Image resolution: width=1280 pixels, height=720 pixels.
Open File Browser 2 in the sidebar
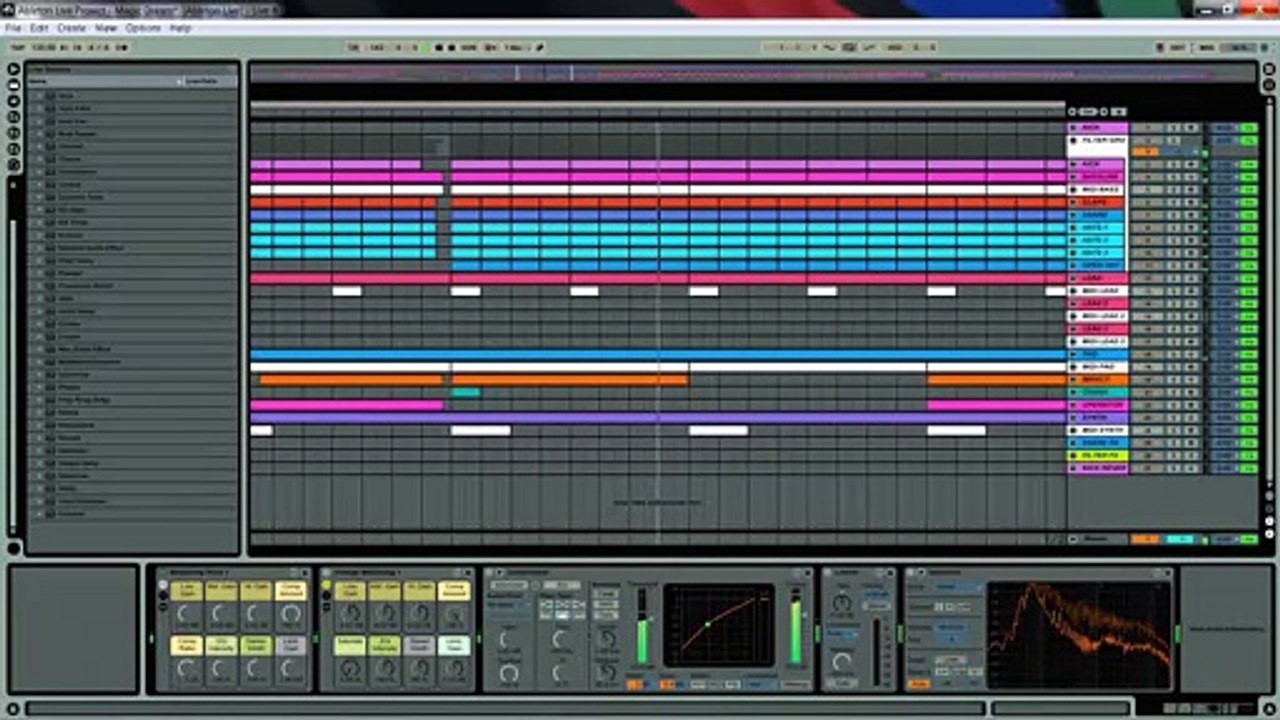(14, 133)
